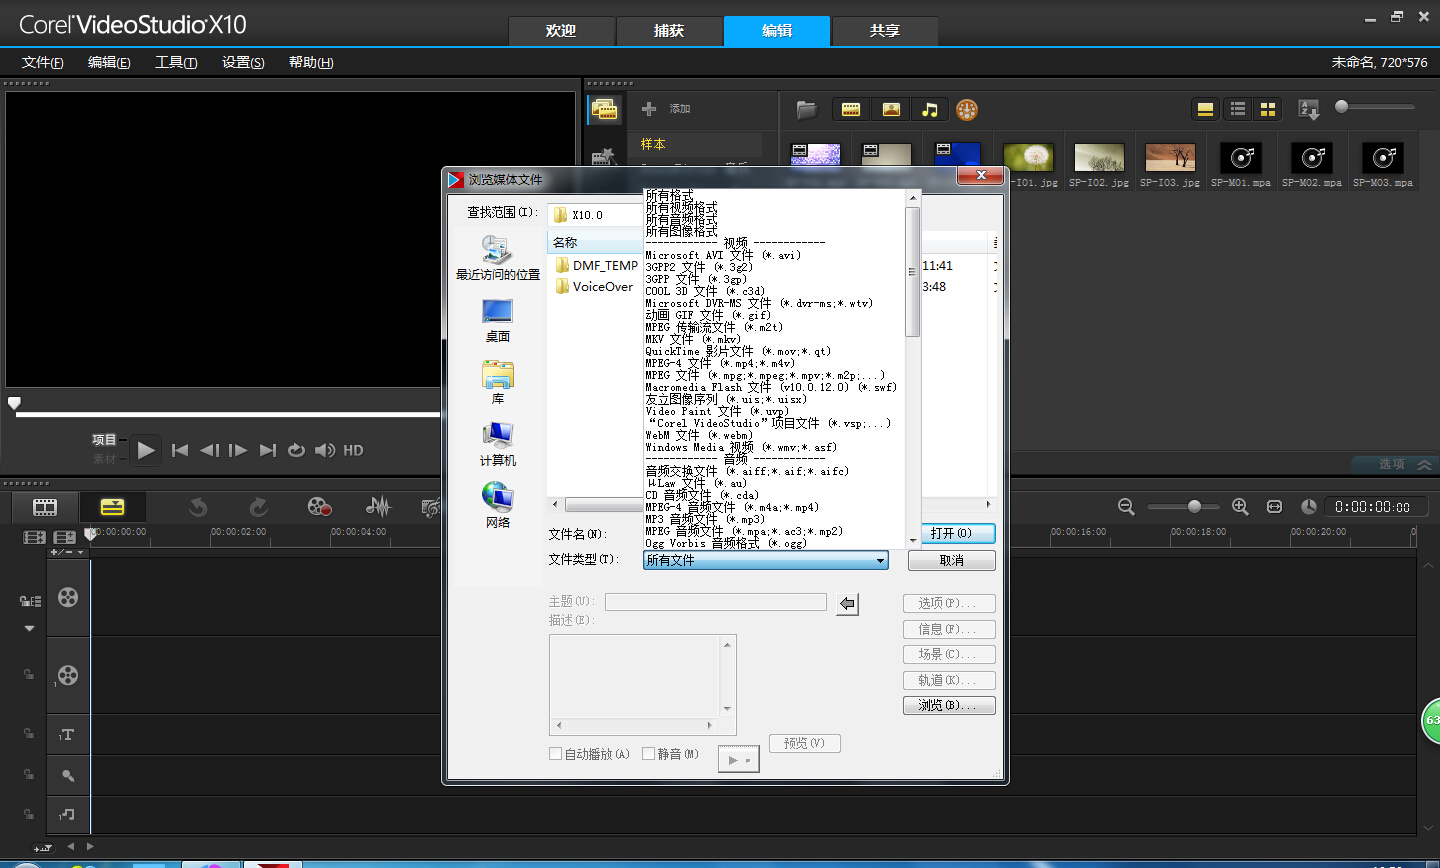1440x868 pixels.
Task: Click the Undo arrow in timeline toolbar
Action: pyautogui.click(x=198, y=507)
